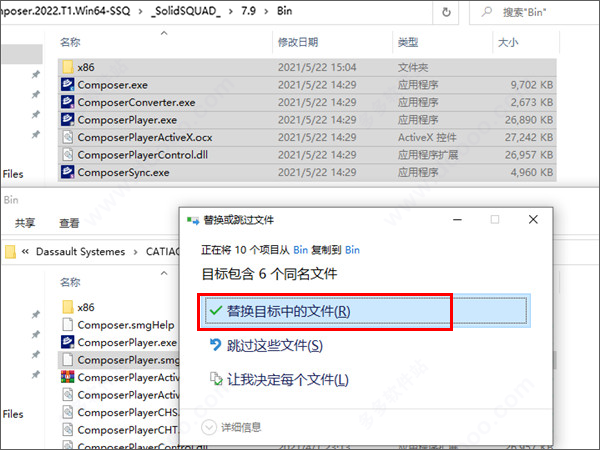The image size is (600, 450).
Task: Click the ComposerPlayerActiveX.ocx file icon
Action: pyautogui.click(x=68, y=137)
